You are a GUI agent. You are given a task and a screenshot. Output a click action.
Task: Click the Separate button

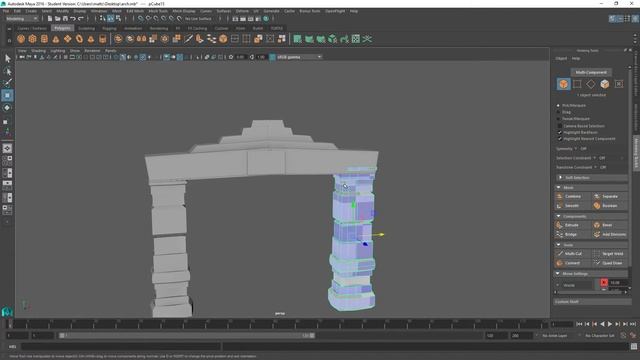click(x=610, y=196)
